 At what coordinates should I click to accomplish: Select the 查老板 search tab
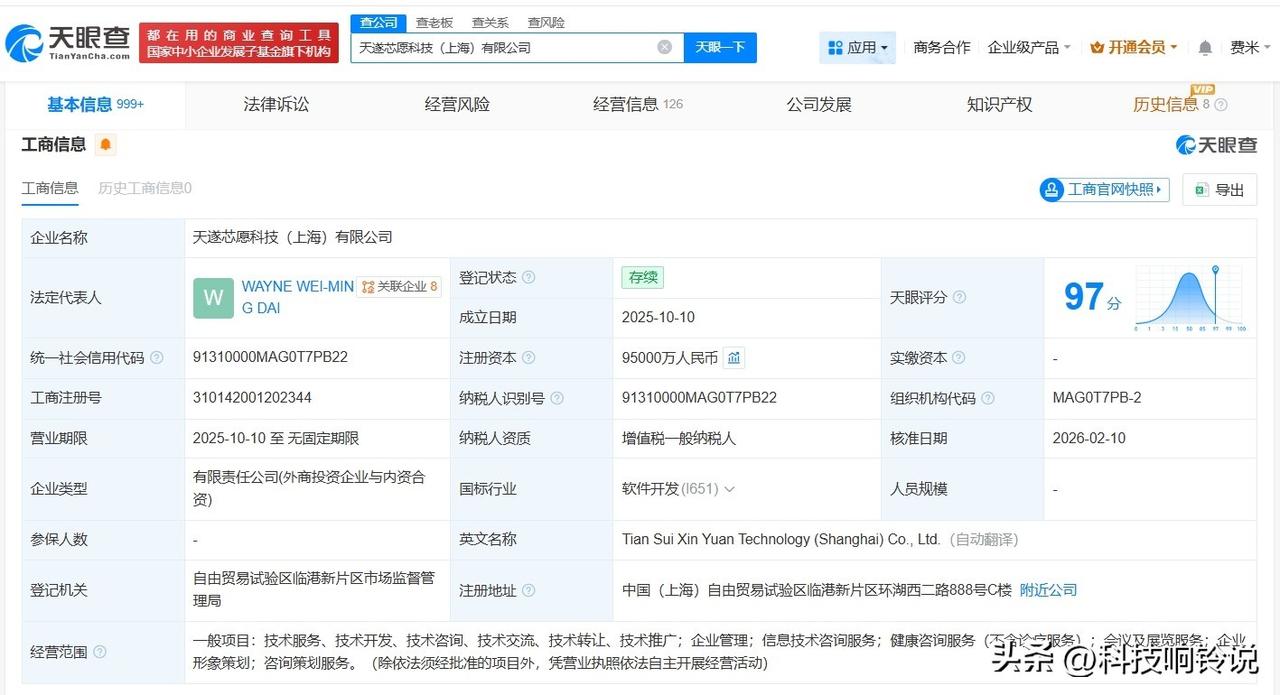434,22
